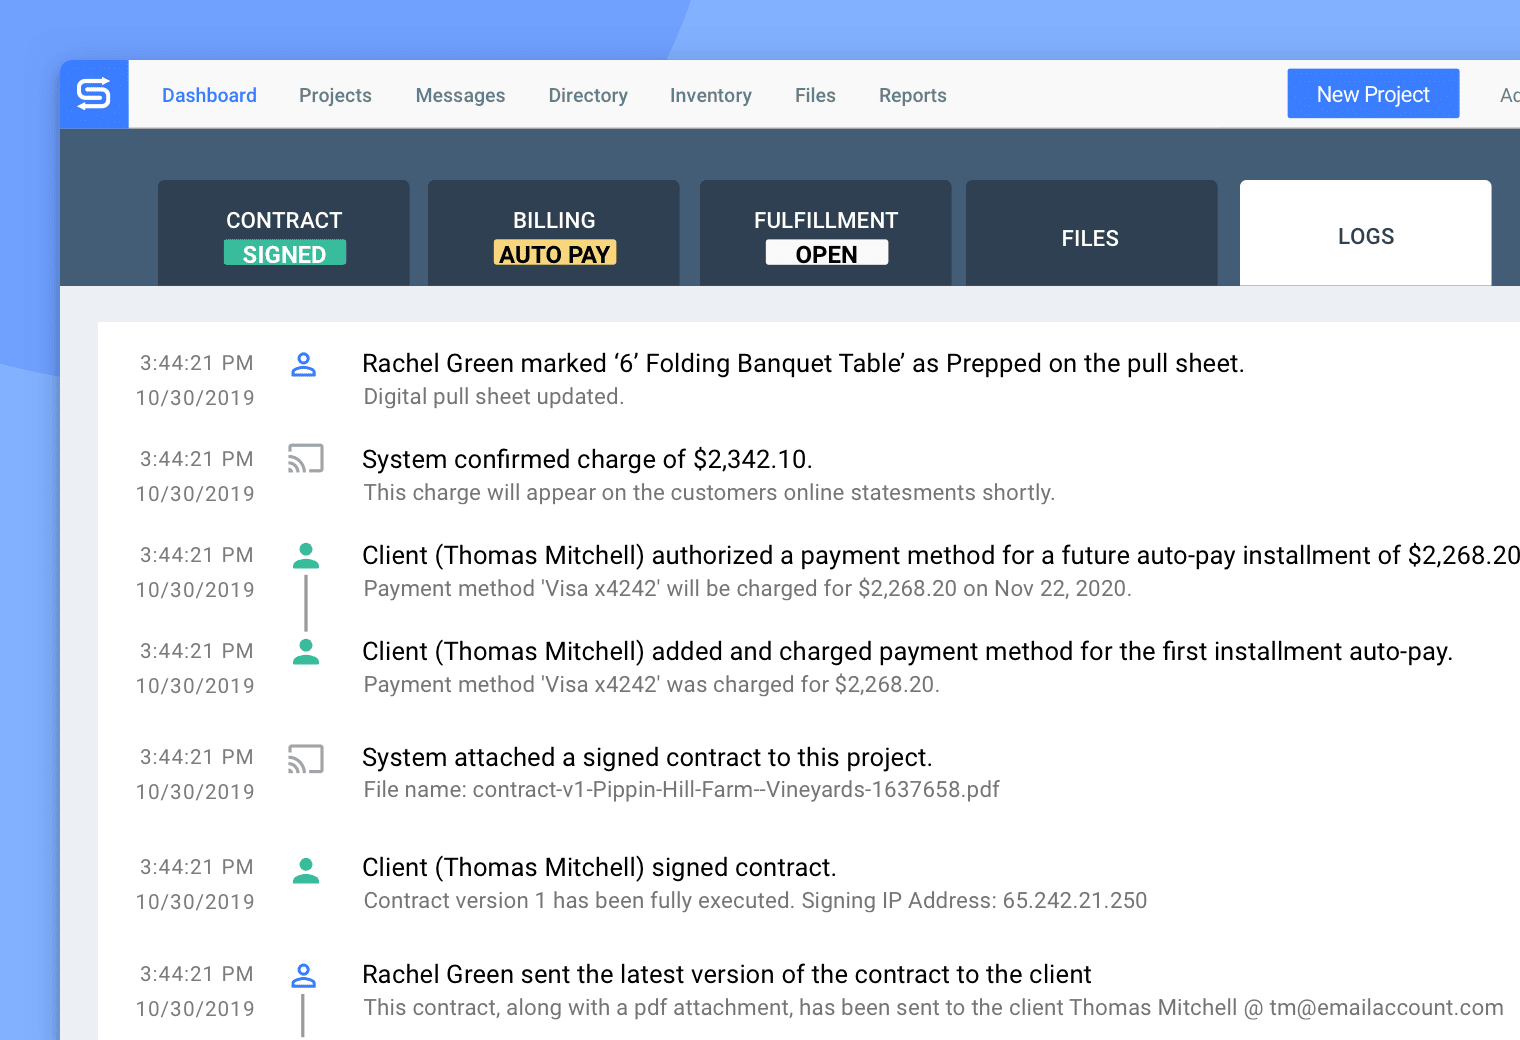Click timestamp of System confirmed charge entry

(x=196, y=476)
